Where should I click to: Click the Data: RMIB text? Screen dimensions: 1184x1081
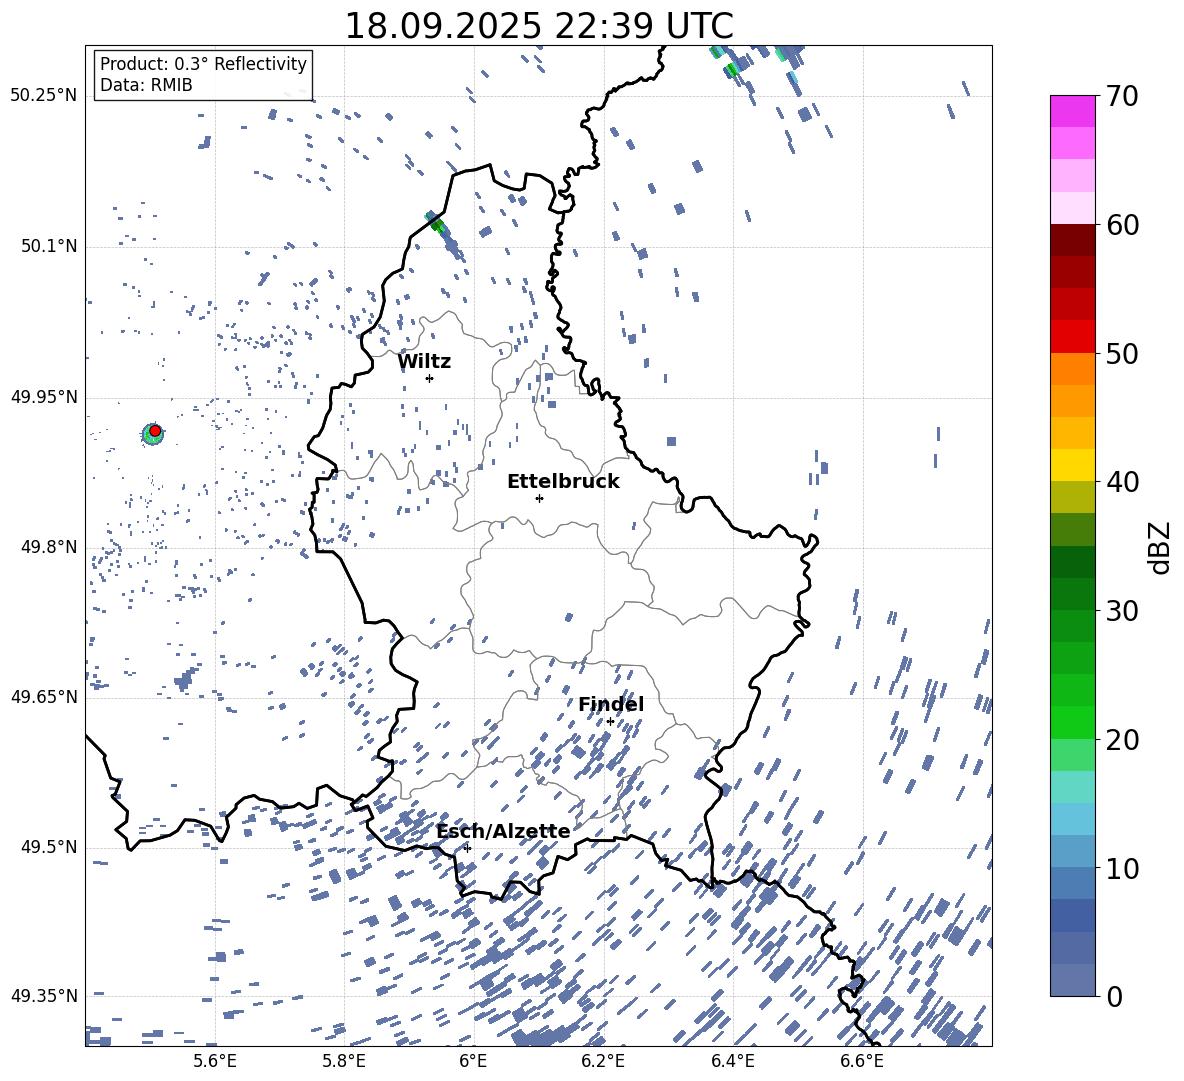[146, 85]
